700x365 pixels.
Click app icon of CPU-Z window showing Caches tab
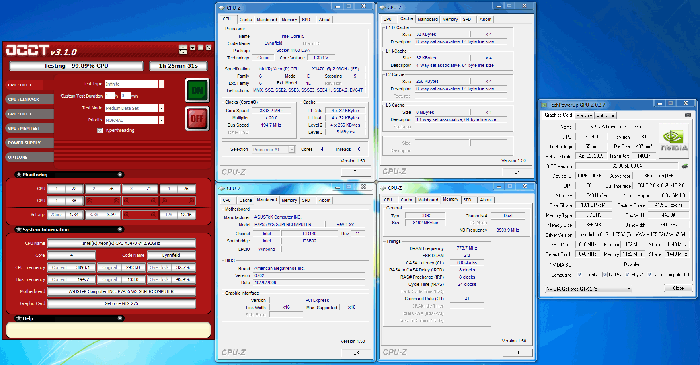[383, 8]
